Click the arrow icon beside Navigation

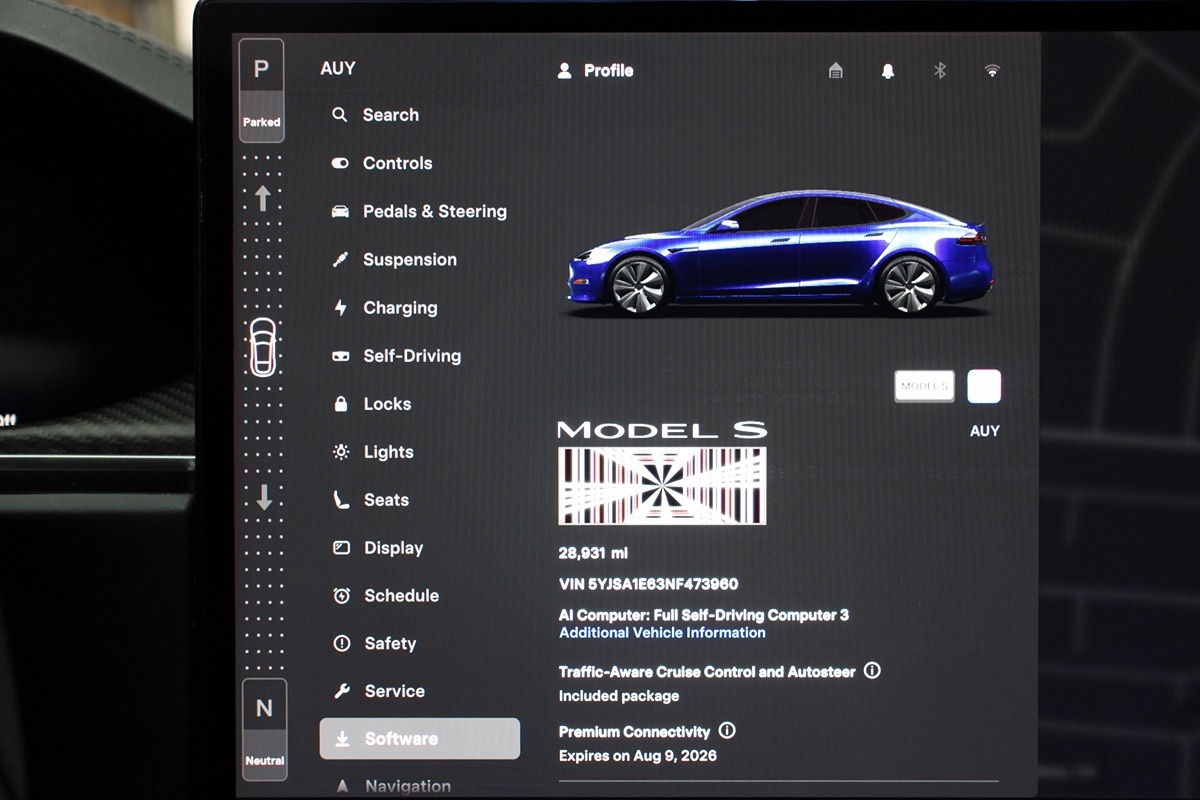pyautogui.click(x=342, y=787)
